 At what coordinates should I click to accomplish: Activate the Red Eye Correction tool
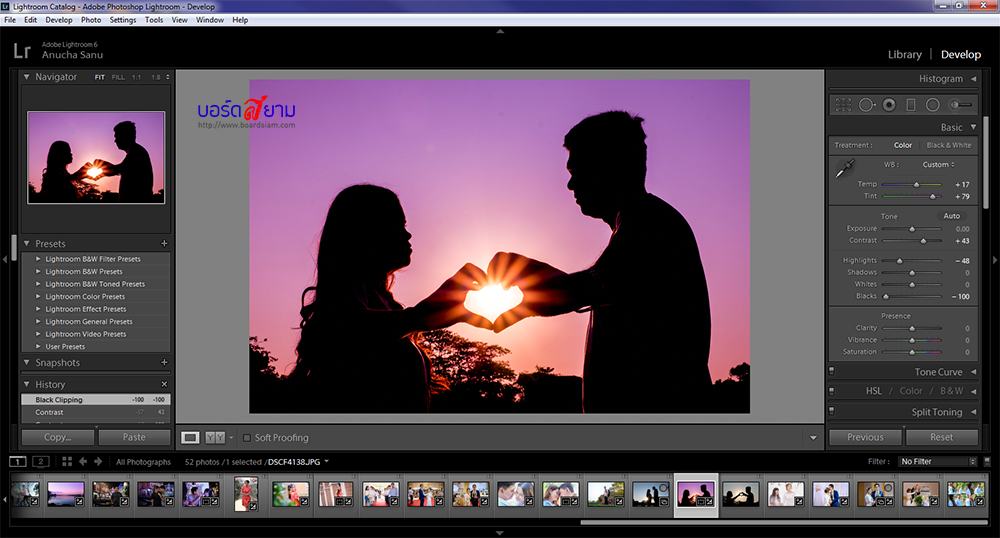tap(889, 104)
